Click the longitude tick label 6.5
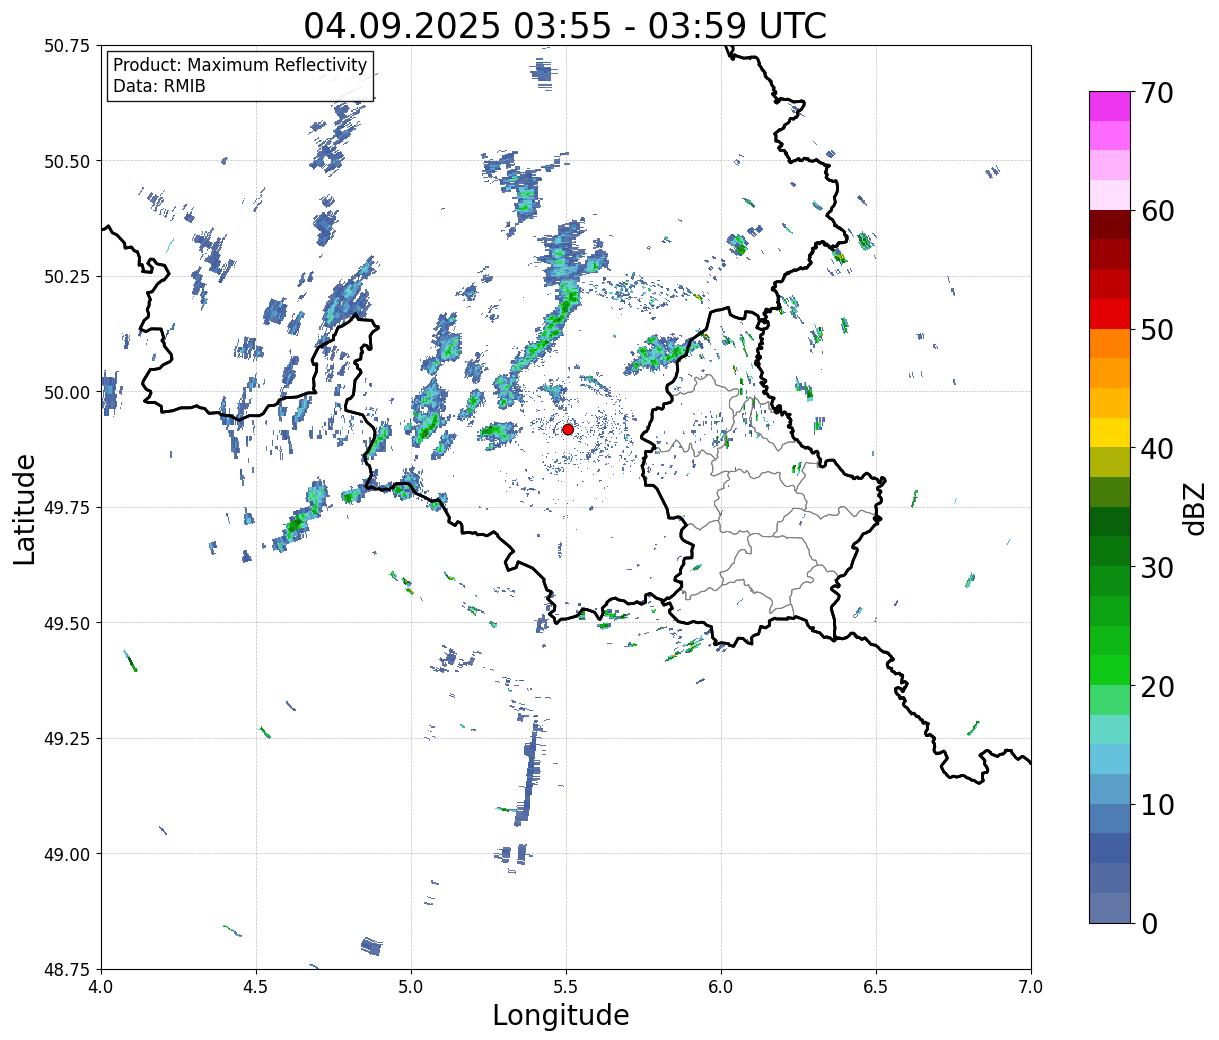The width and height of the screenshot is (1219, 1040). click(x=876, y=987)
